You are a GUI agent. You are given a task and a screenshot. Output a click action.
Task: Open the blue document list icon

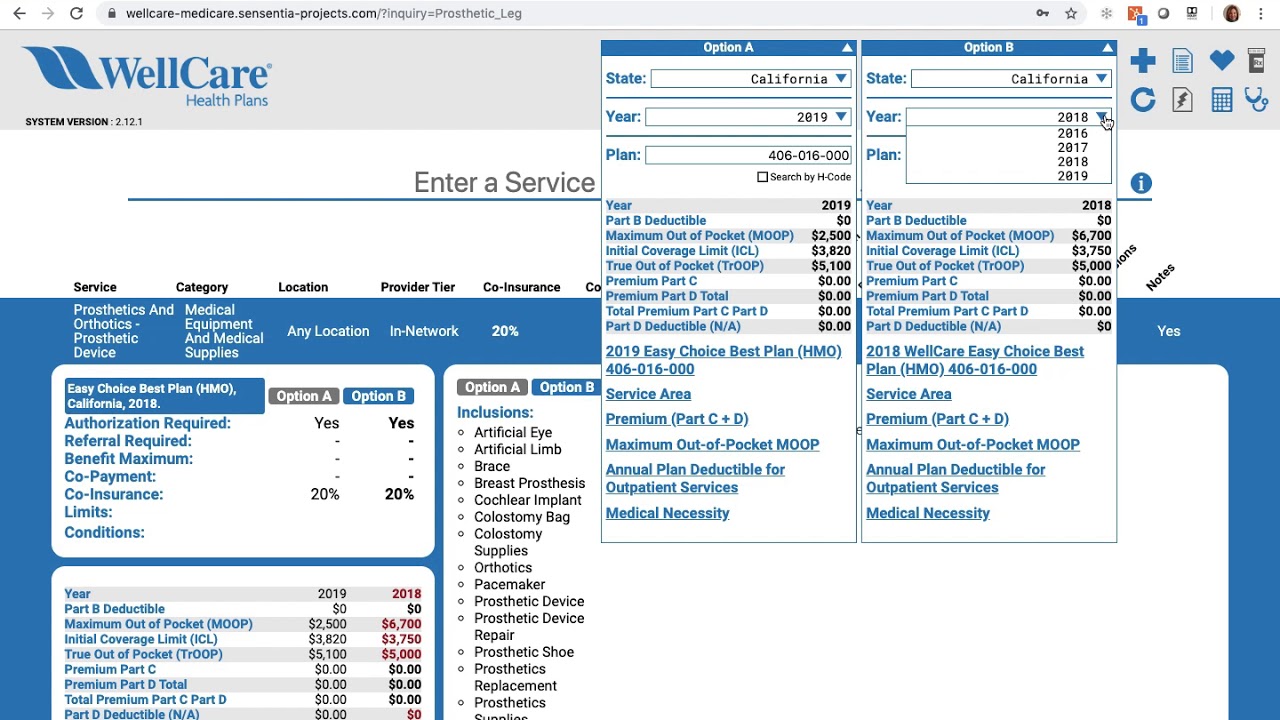[1182, 61]
